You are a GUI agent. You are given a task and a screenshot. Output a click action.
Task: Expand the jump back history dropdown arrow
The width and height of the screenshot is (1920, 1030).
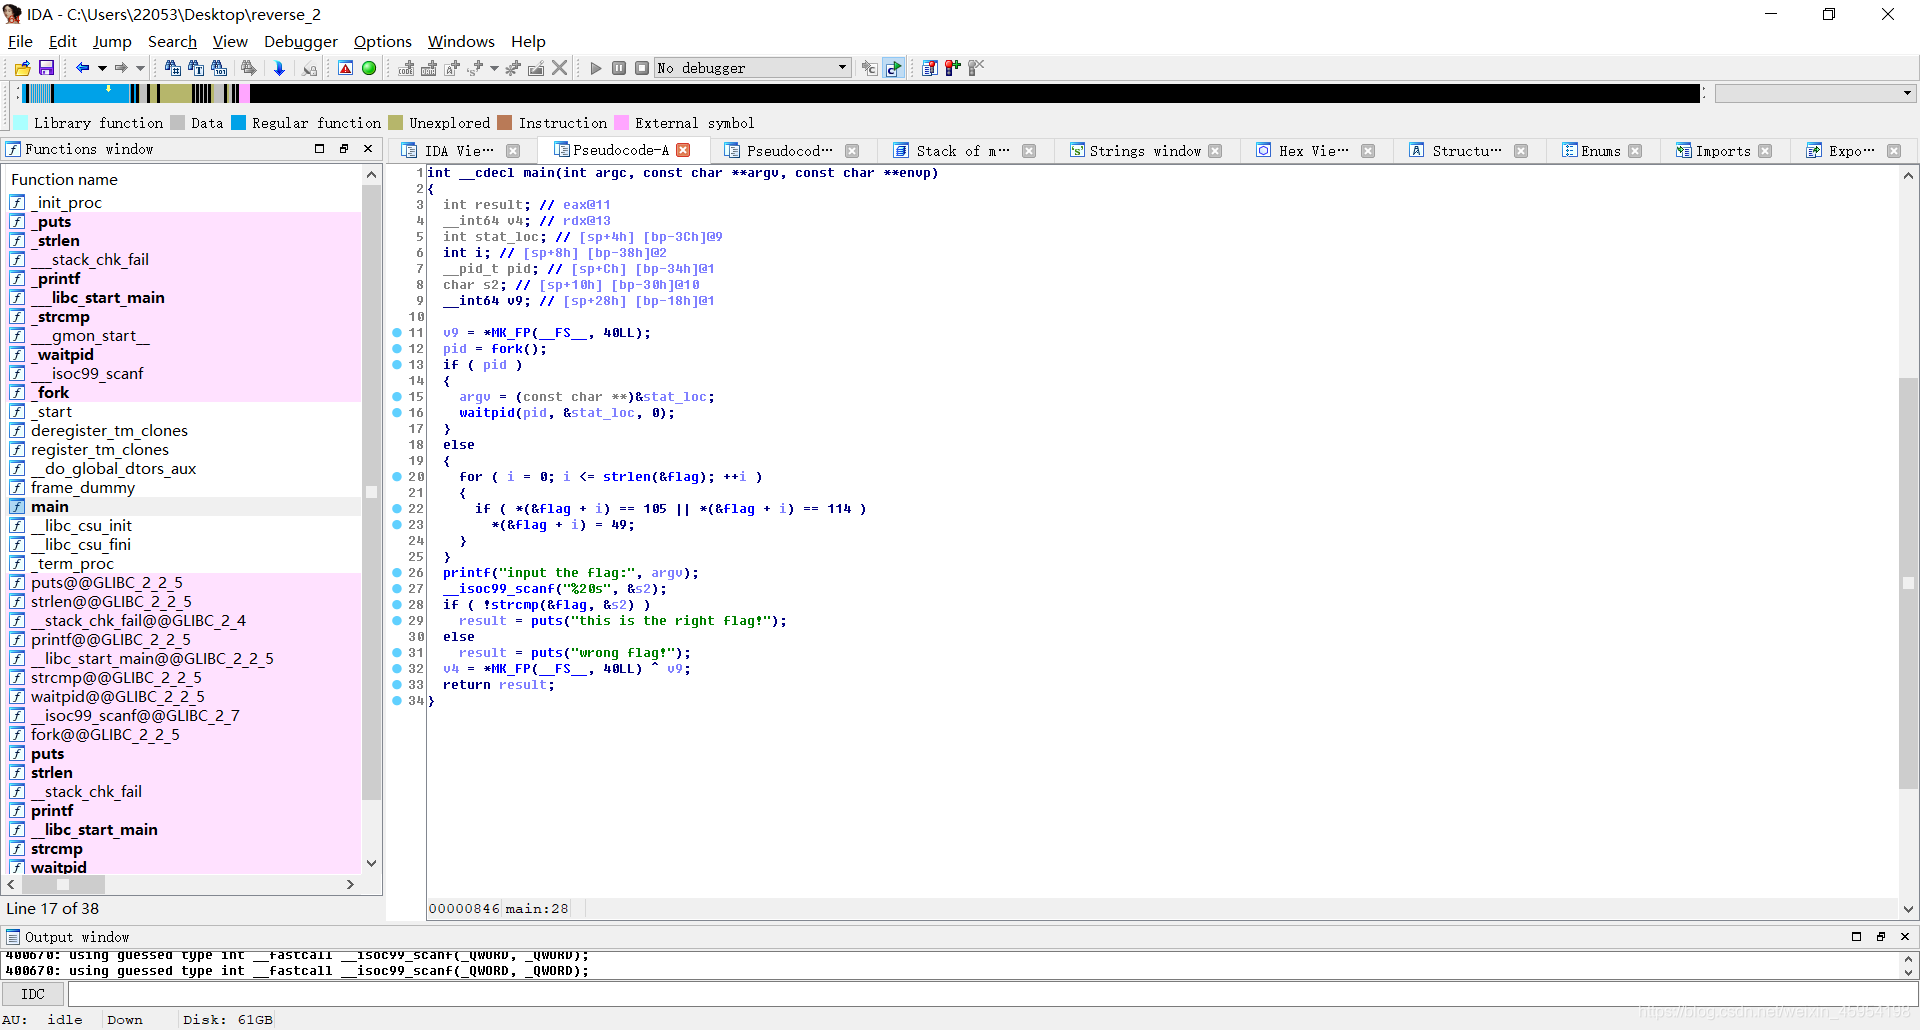pyautogui.click(x=102, y=68)
